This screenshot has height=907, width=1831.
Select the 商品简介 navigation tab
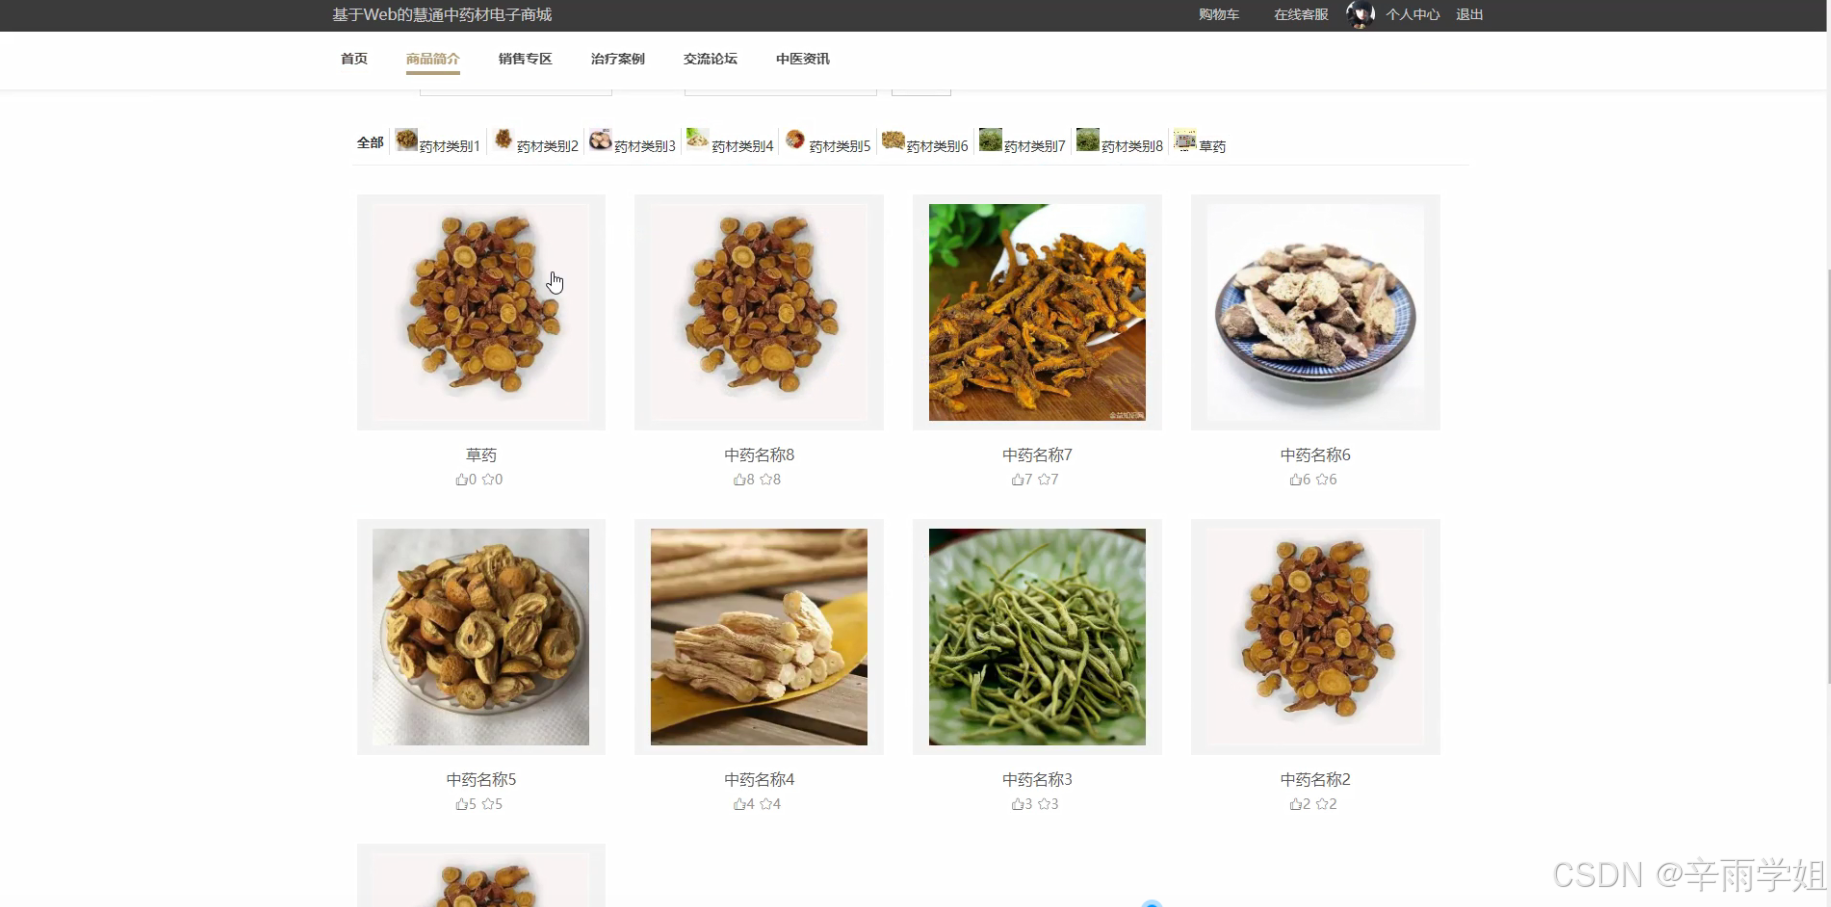click(x=433, y=59)
